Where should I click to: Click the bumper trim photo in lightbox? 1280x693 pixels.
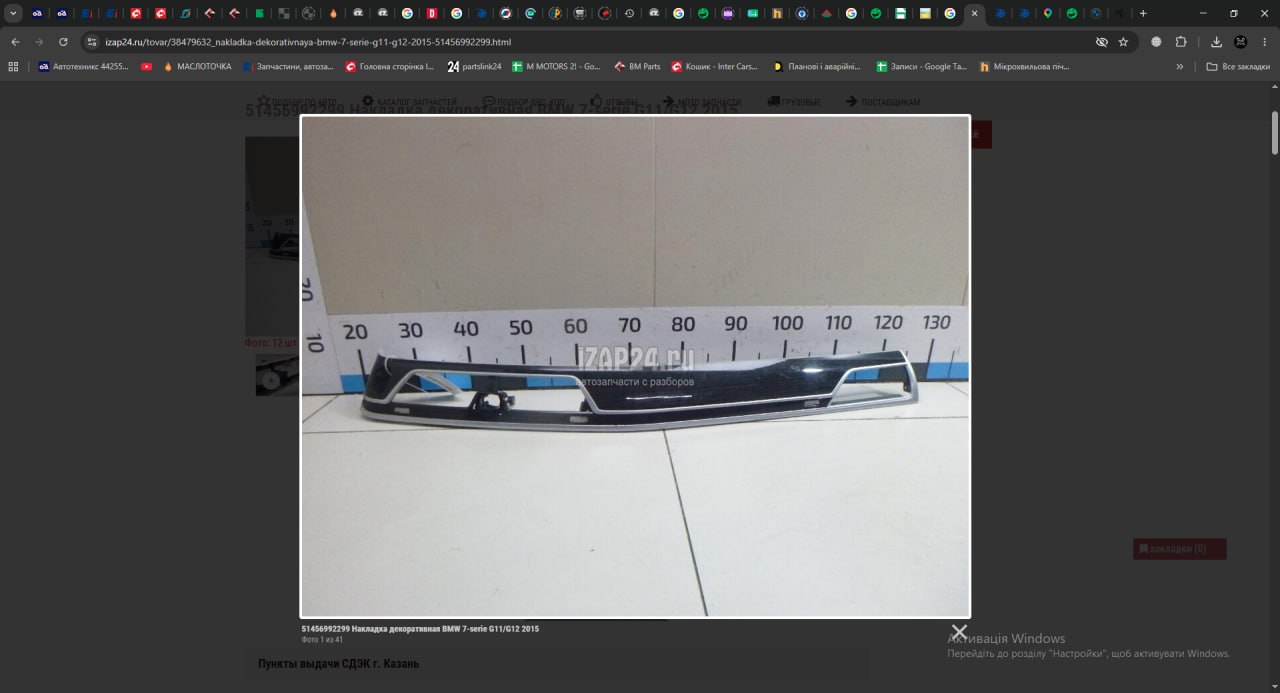click(x=635, y=366)
